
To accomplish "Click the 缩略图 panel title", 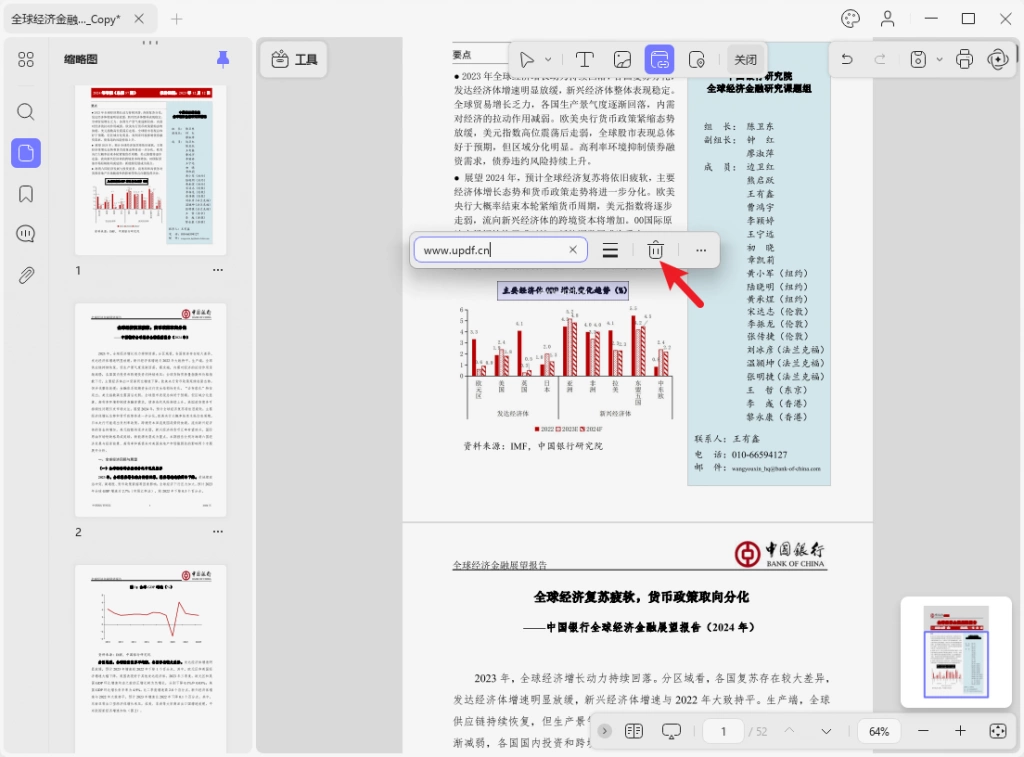I will click(80, 59).
